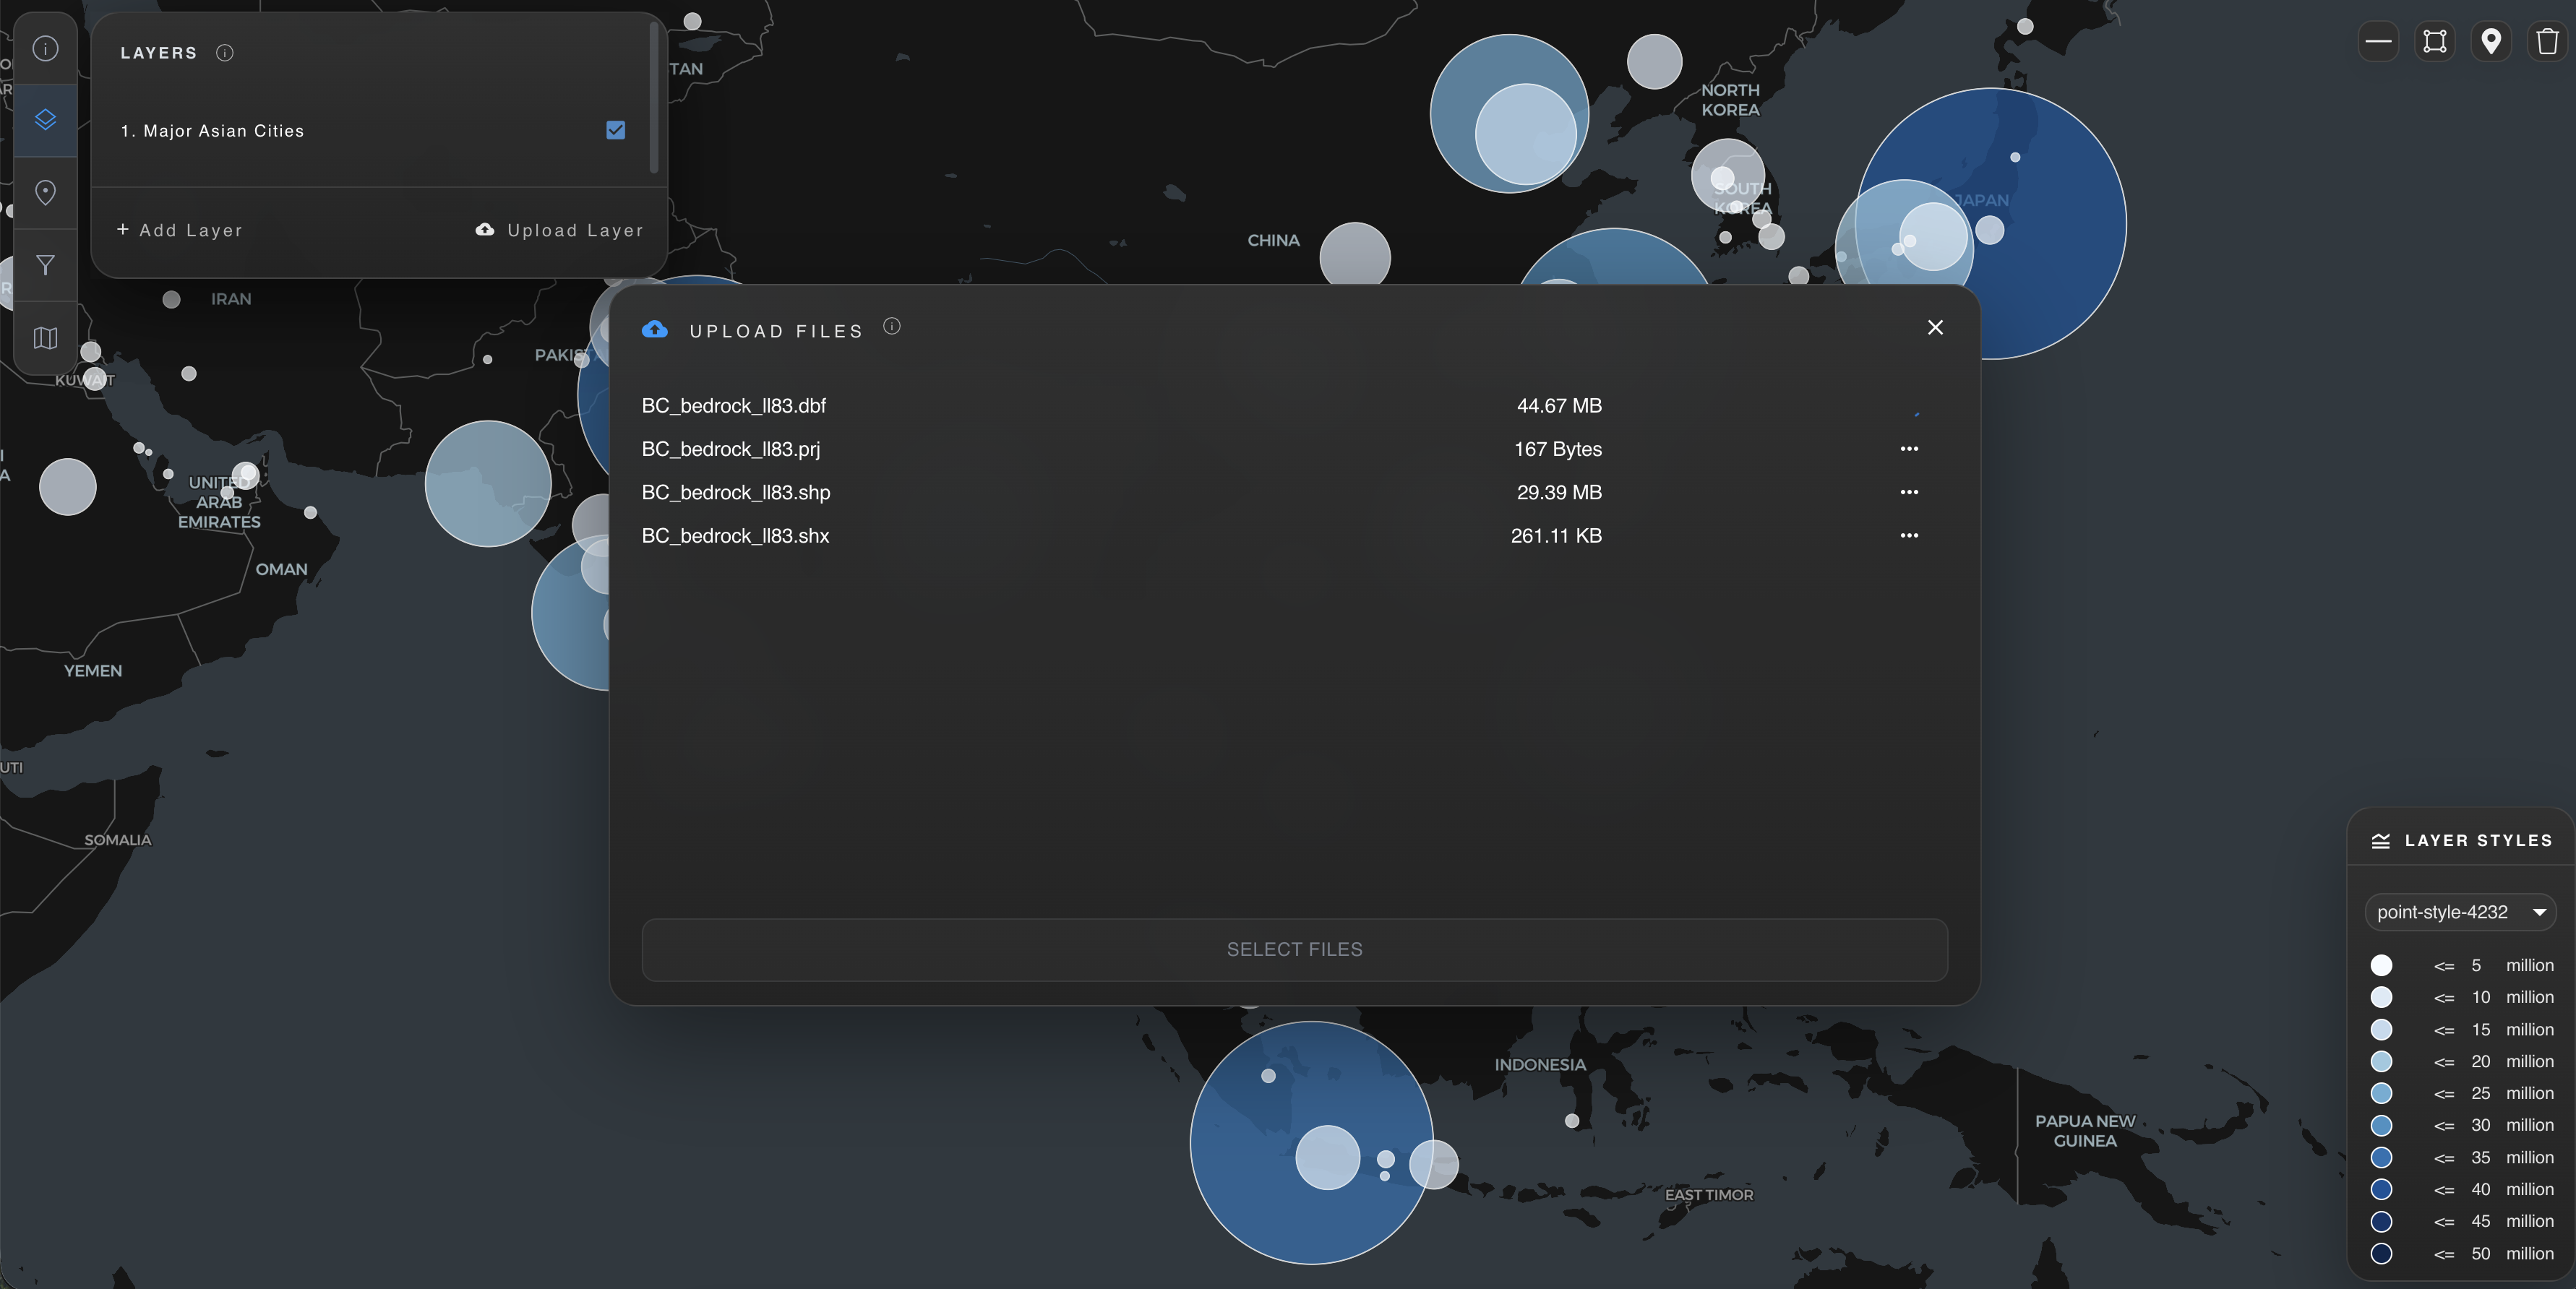
Task: Click the Upload Files info icon
Action: pyautogui.click(x=891, y=326)
